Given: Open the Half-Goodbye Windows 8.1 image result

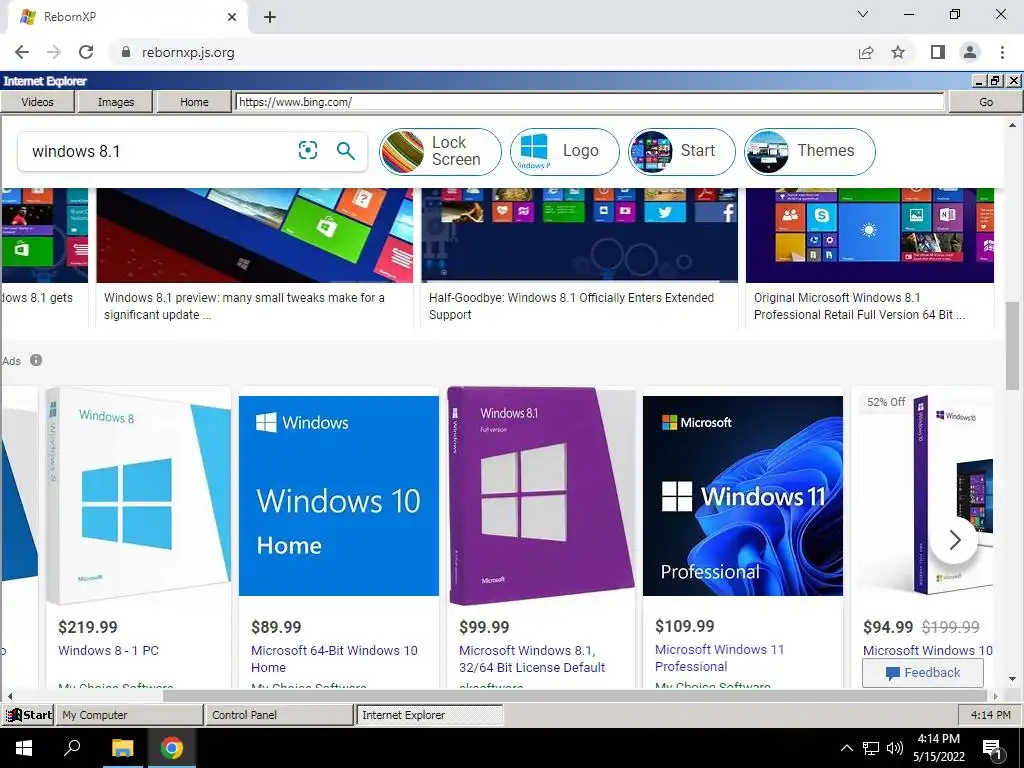Looking at the screenshot, I should coord(579,235).
